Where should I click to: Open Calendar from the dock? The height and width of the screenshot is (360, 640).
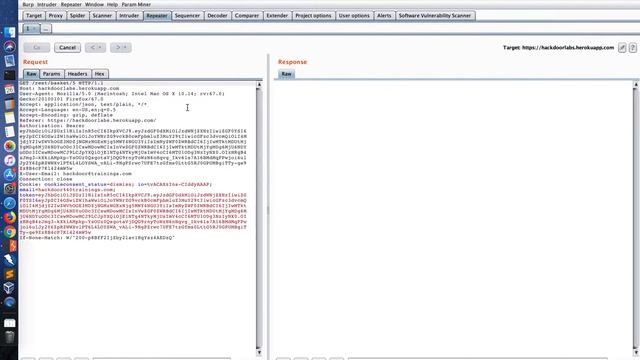click(x=9, y=89)
